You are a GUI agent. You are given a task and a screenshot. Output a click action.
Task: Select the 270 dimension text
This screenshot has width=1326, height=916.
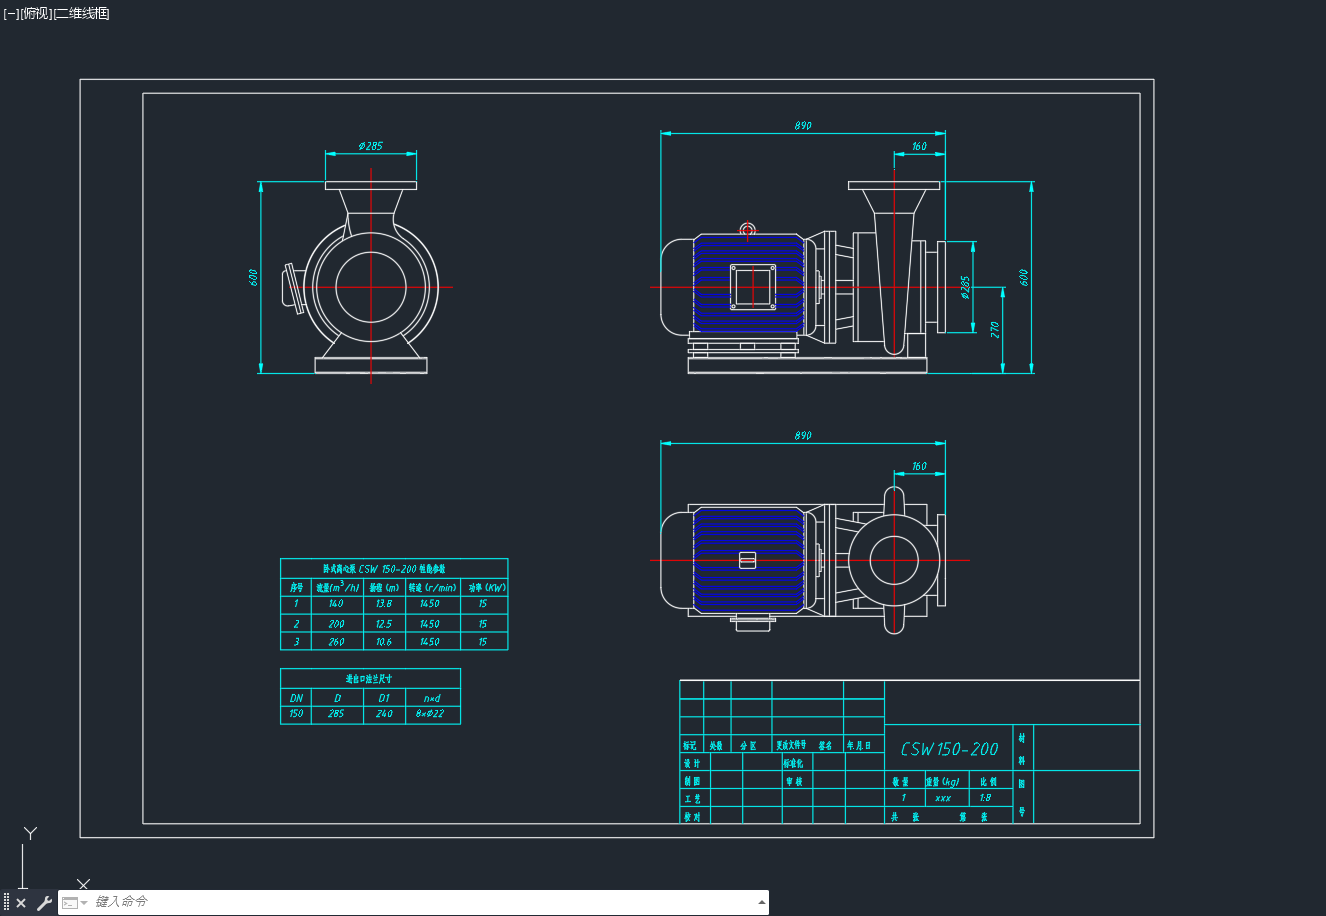[996, 329]
